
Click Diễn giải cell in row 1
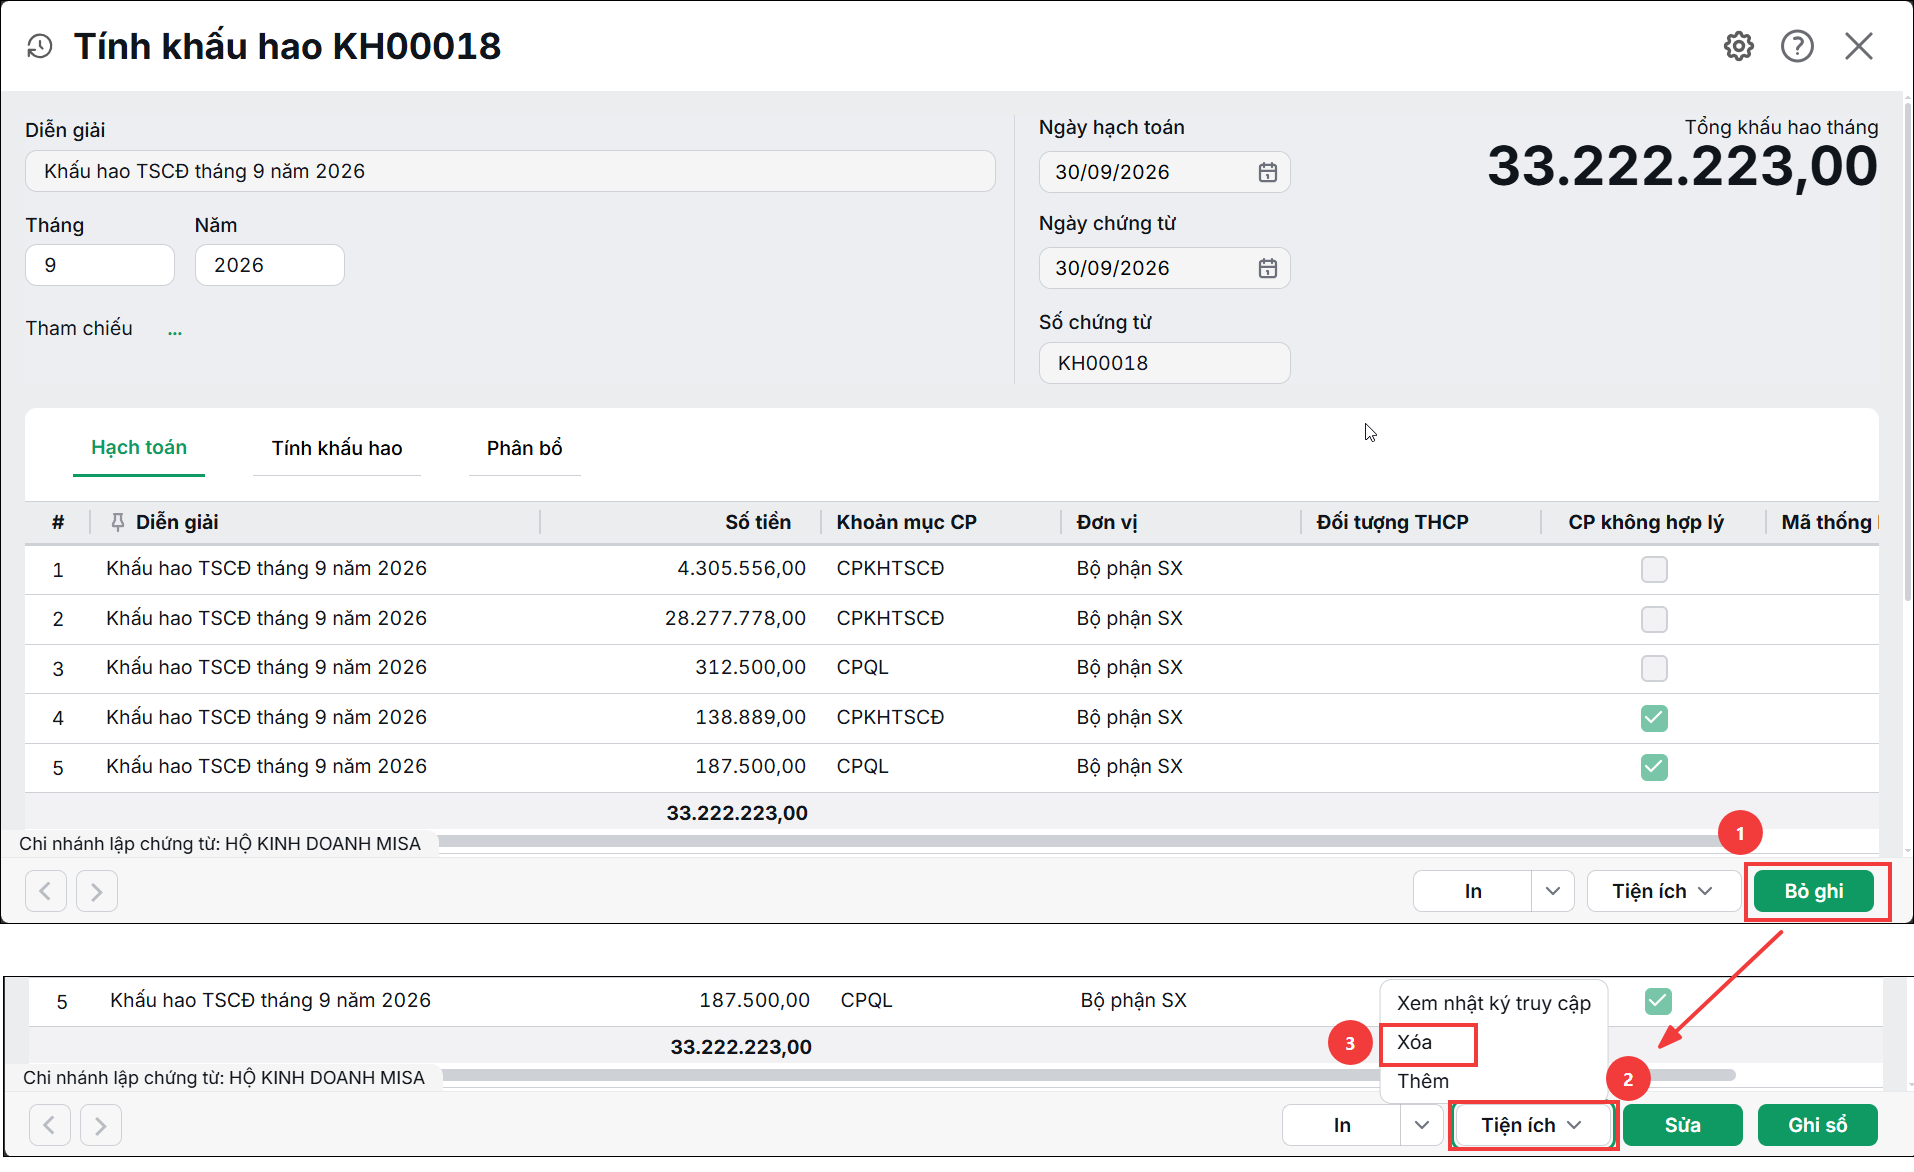[x=266, y=568]
